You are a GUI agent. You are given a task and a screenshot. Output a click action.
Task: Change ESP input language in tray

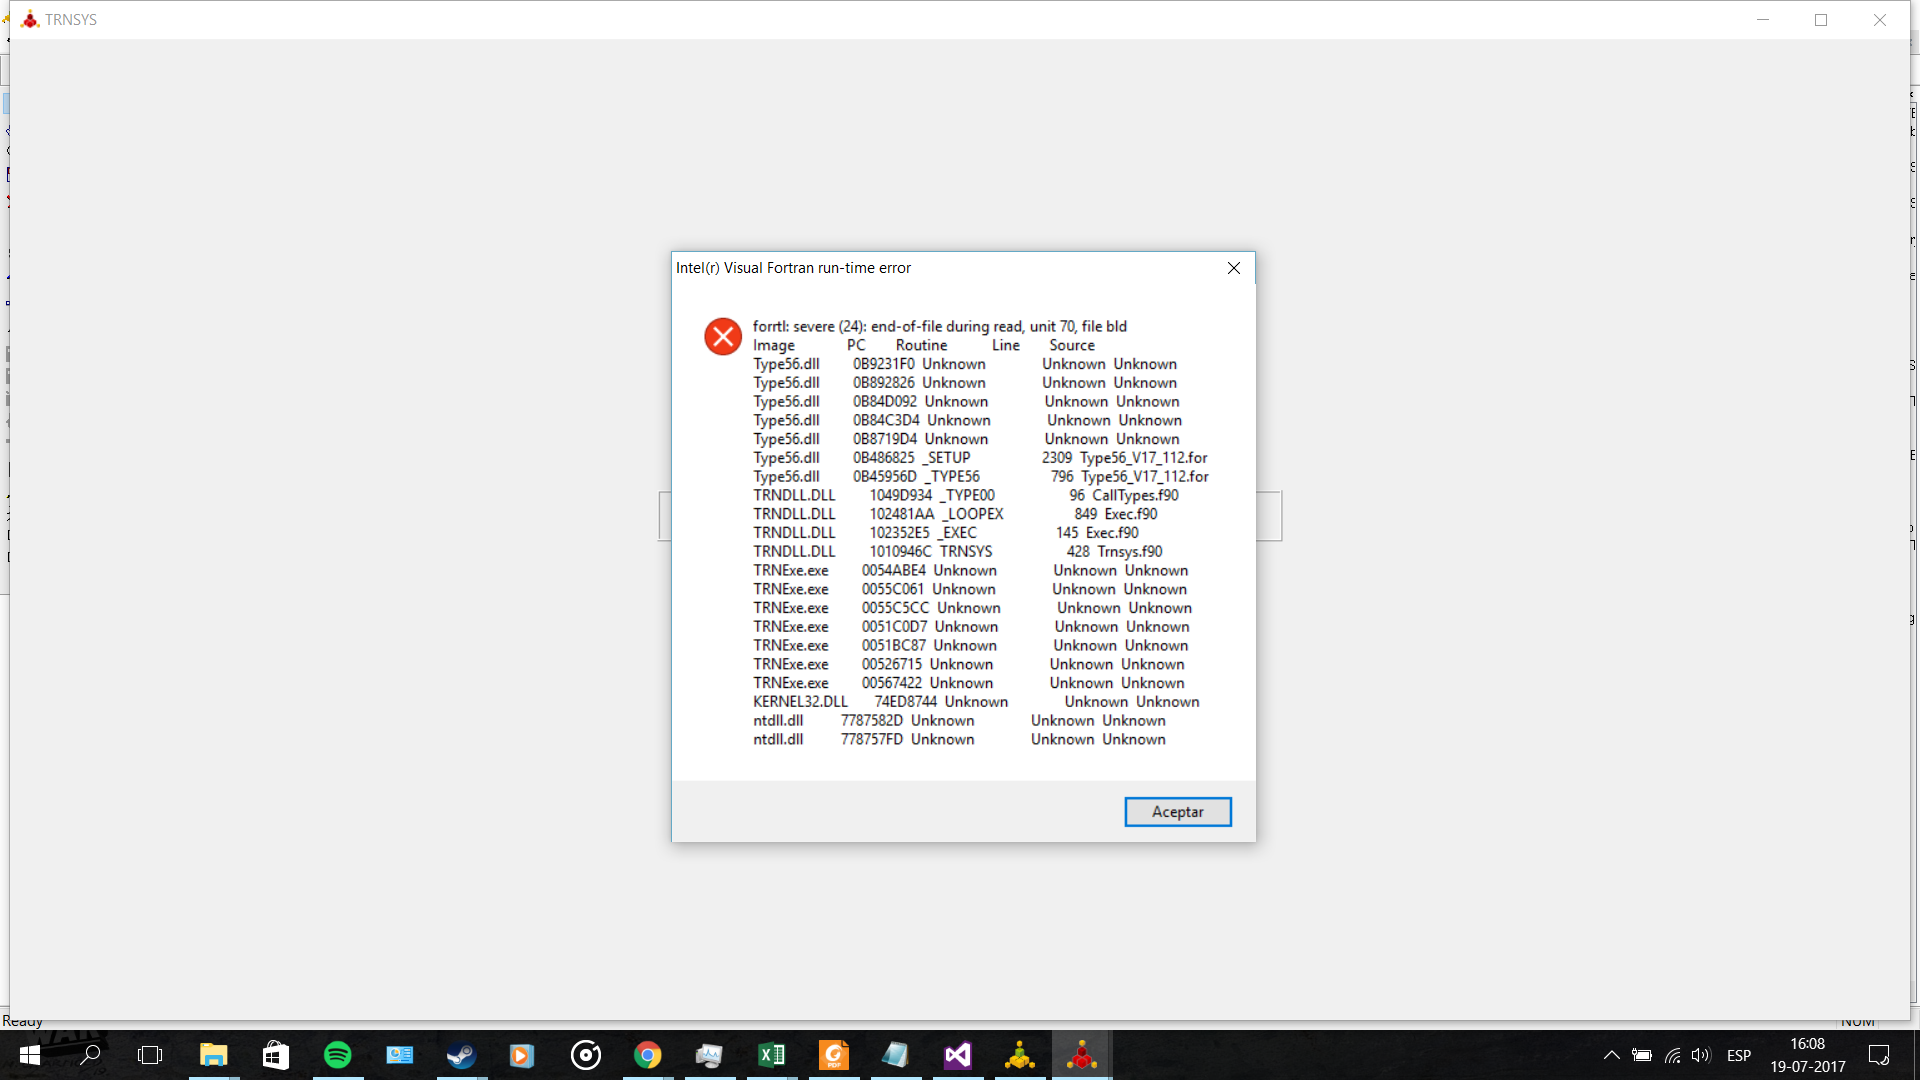pyautogui.click(x=1739, y=1055)
